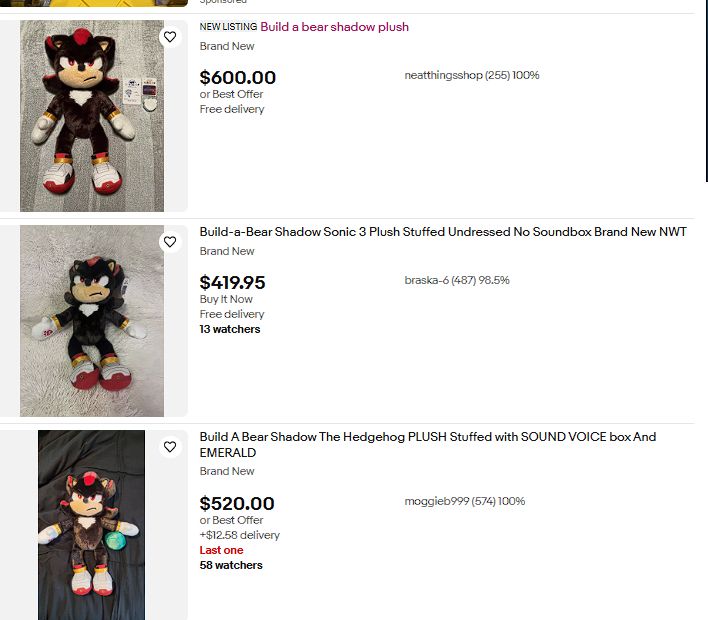Click the heart icon on the $419.95 listing
The width and height of the screenshot is (708, 620).
170,242
